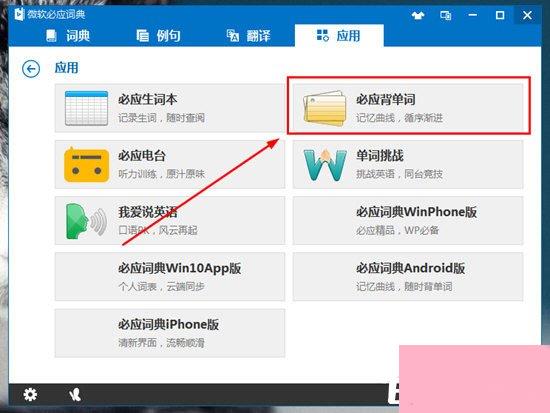The width and height of the screenshot is (550, 413).
Task: Open 我爱说英语 speaking app
Action: 170,220
